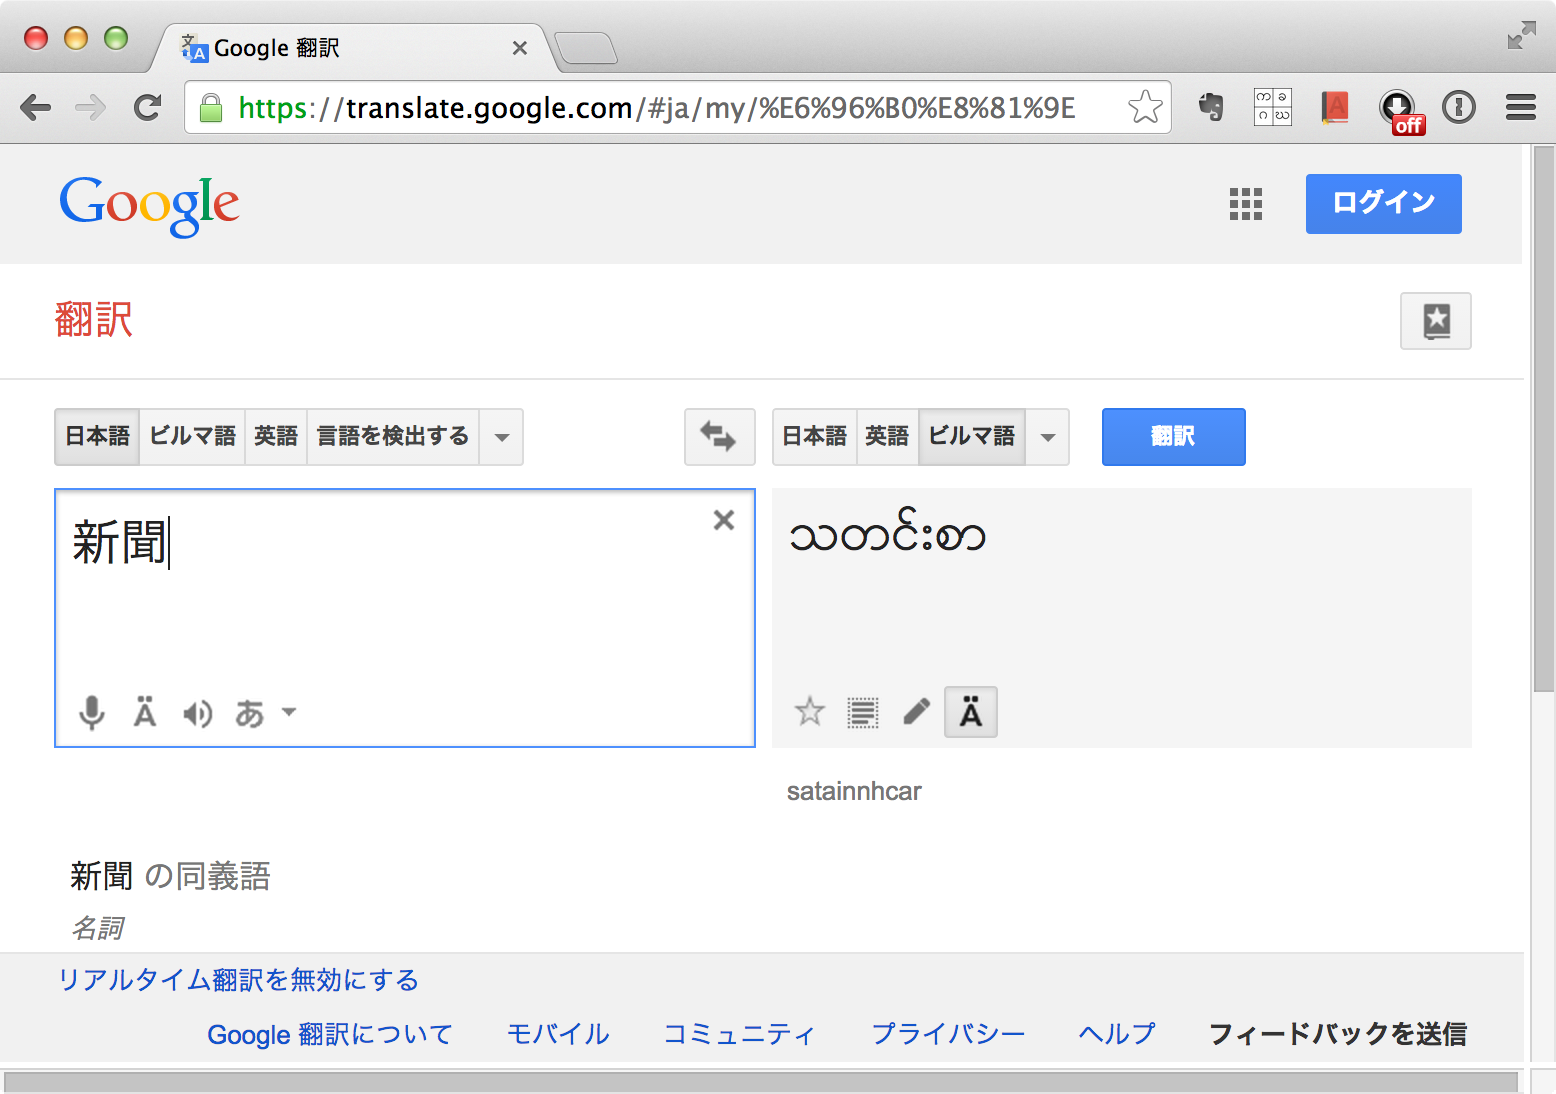Click the browser back arrow
1556x1094 pixels.
click(x=36, y=107)
